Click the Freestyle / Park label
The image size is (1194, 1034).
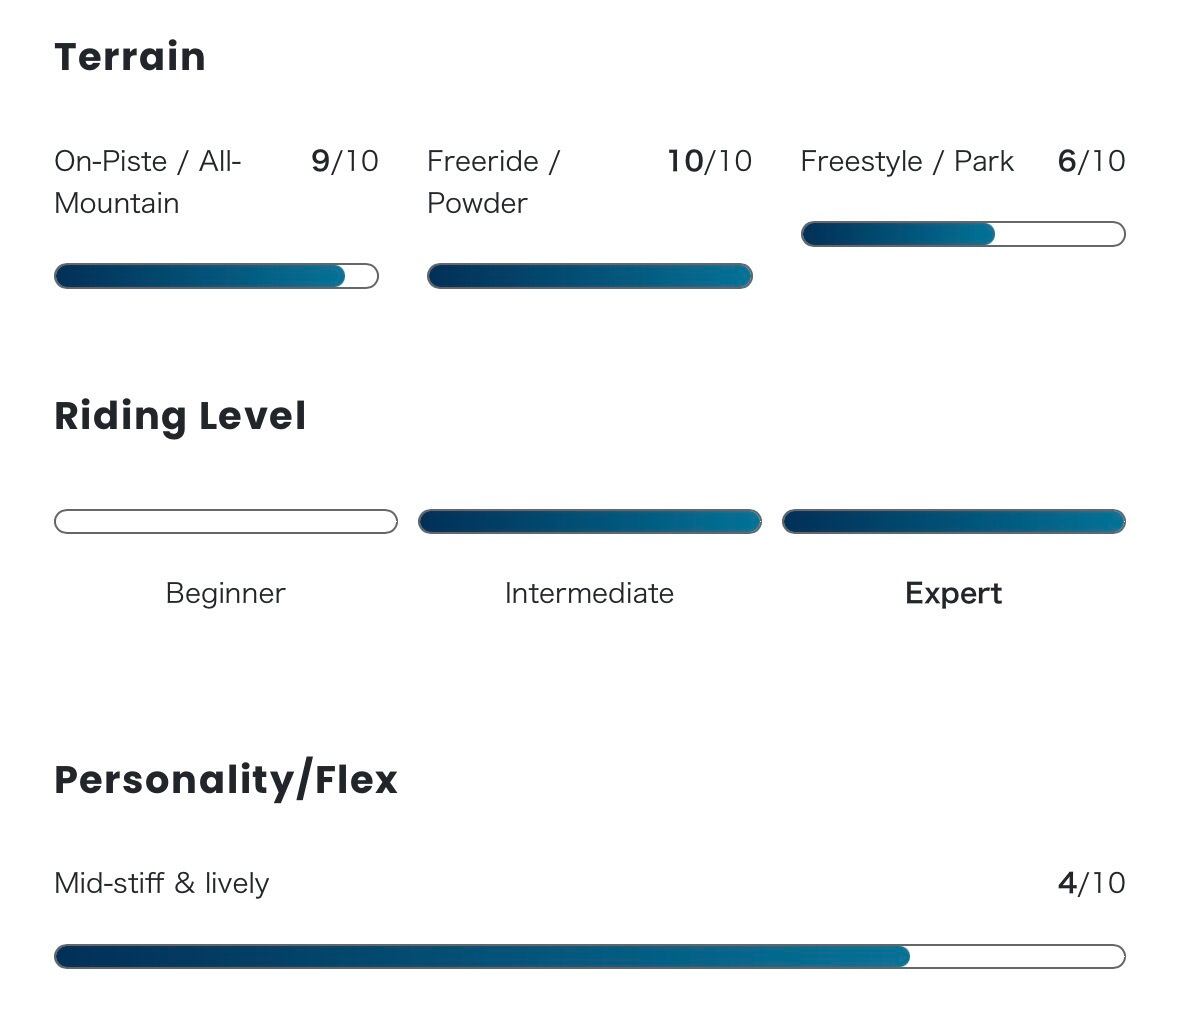(x=907, y=161)
